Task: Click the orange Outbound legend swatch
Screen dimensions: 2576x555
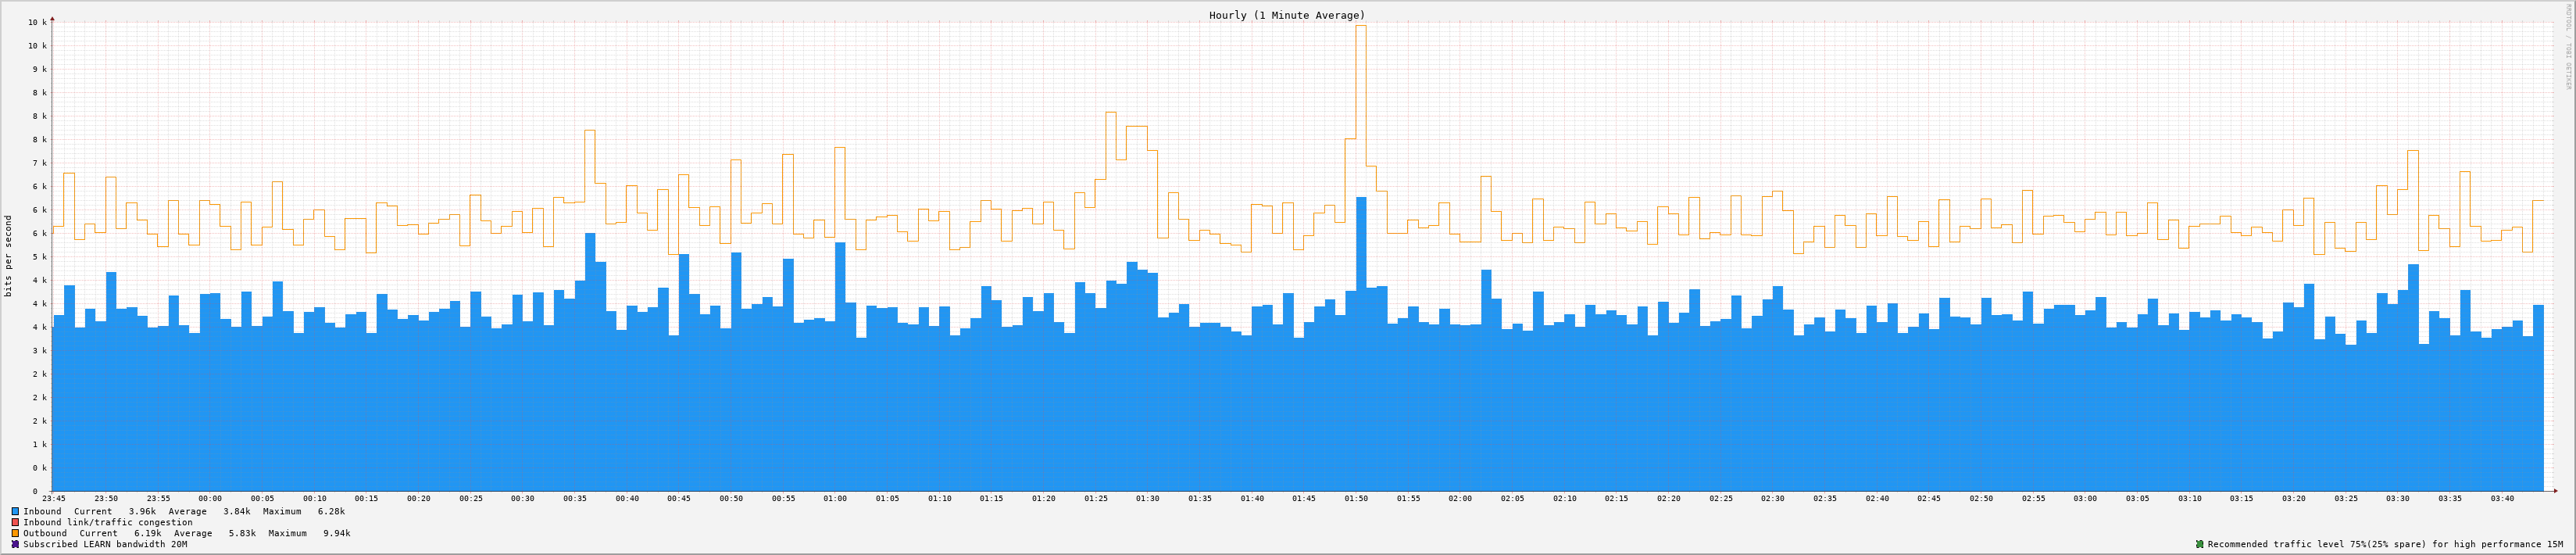Action: (x=15, y=533)
